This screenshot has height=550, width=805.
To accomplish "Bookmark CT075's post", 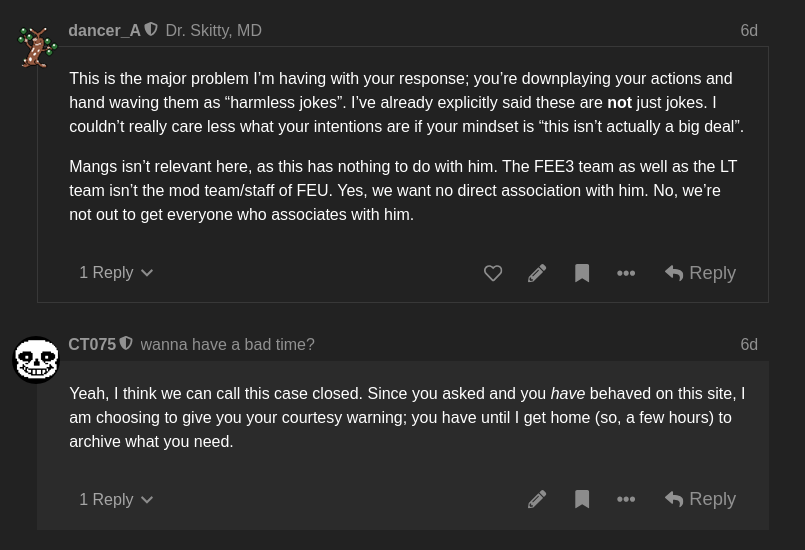I will coord(582,499).
